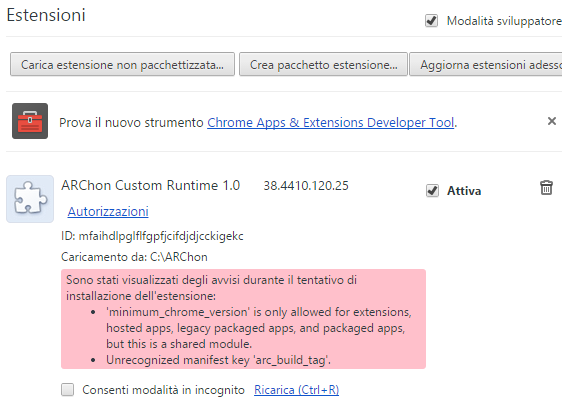Image resolution: width=567 pixels, height=401 pixels.
Task: Dismiss the Developer Tool promo banner
Action: tap(552, 121)
